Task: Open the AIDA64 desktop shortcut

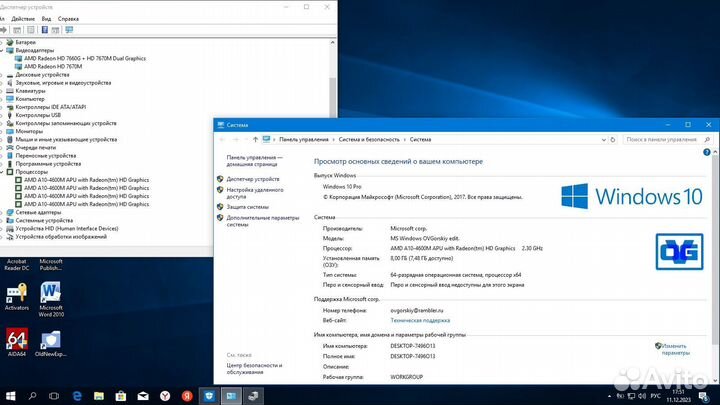Action: (x=17, y=342)
